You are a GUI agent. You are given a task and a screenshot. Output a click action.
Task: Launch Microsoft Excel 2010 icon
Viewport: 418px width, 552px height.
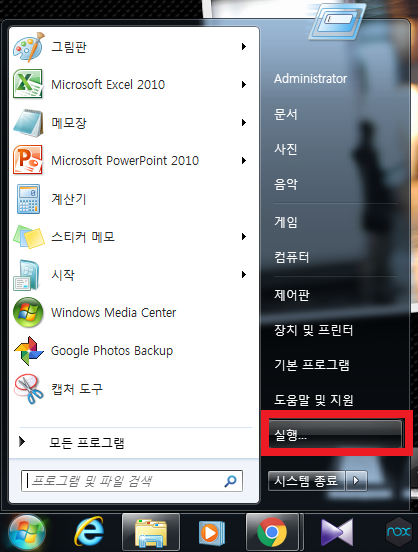28,84
